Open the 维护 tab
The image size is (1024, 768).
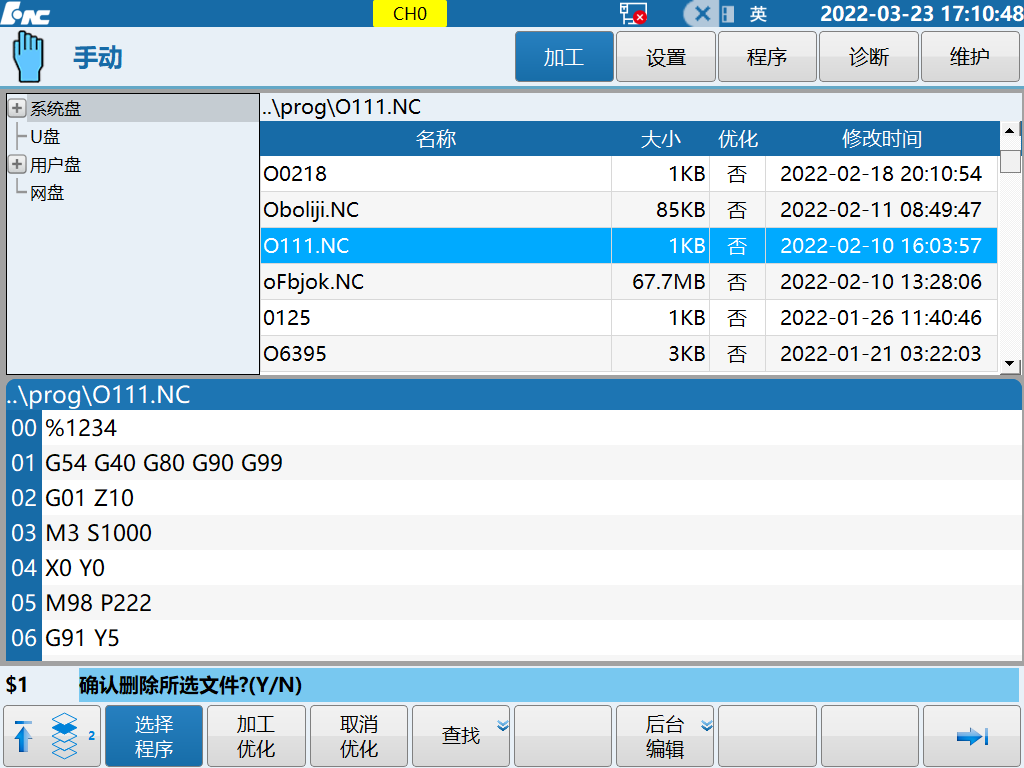click(969, 57)
